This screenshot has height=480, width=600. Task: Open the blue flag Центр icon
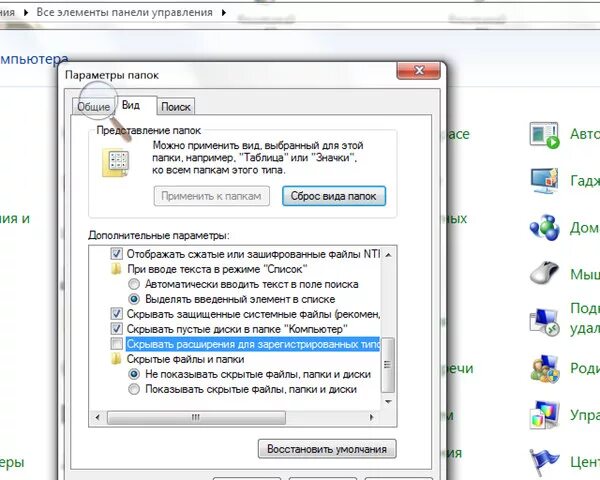point(545,461)
